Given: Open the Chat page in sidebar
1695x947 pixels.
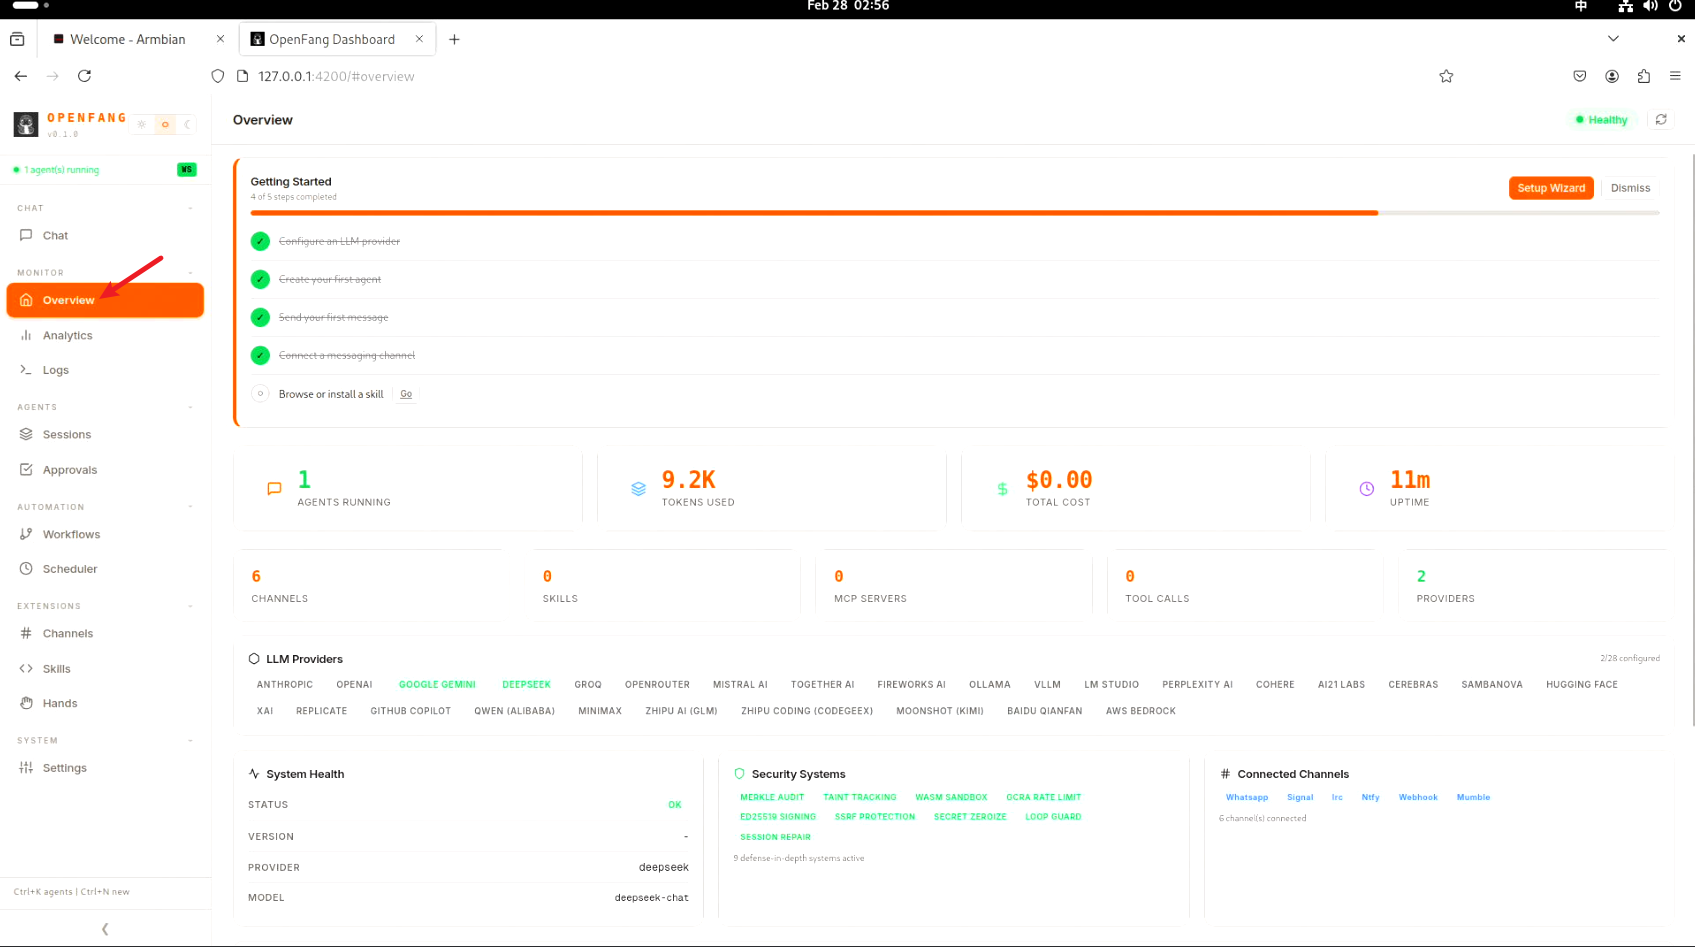Looking at the screenshot, I should click(x=55, y=236).
